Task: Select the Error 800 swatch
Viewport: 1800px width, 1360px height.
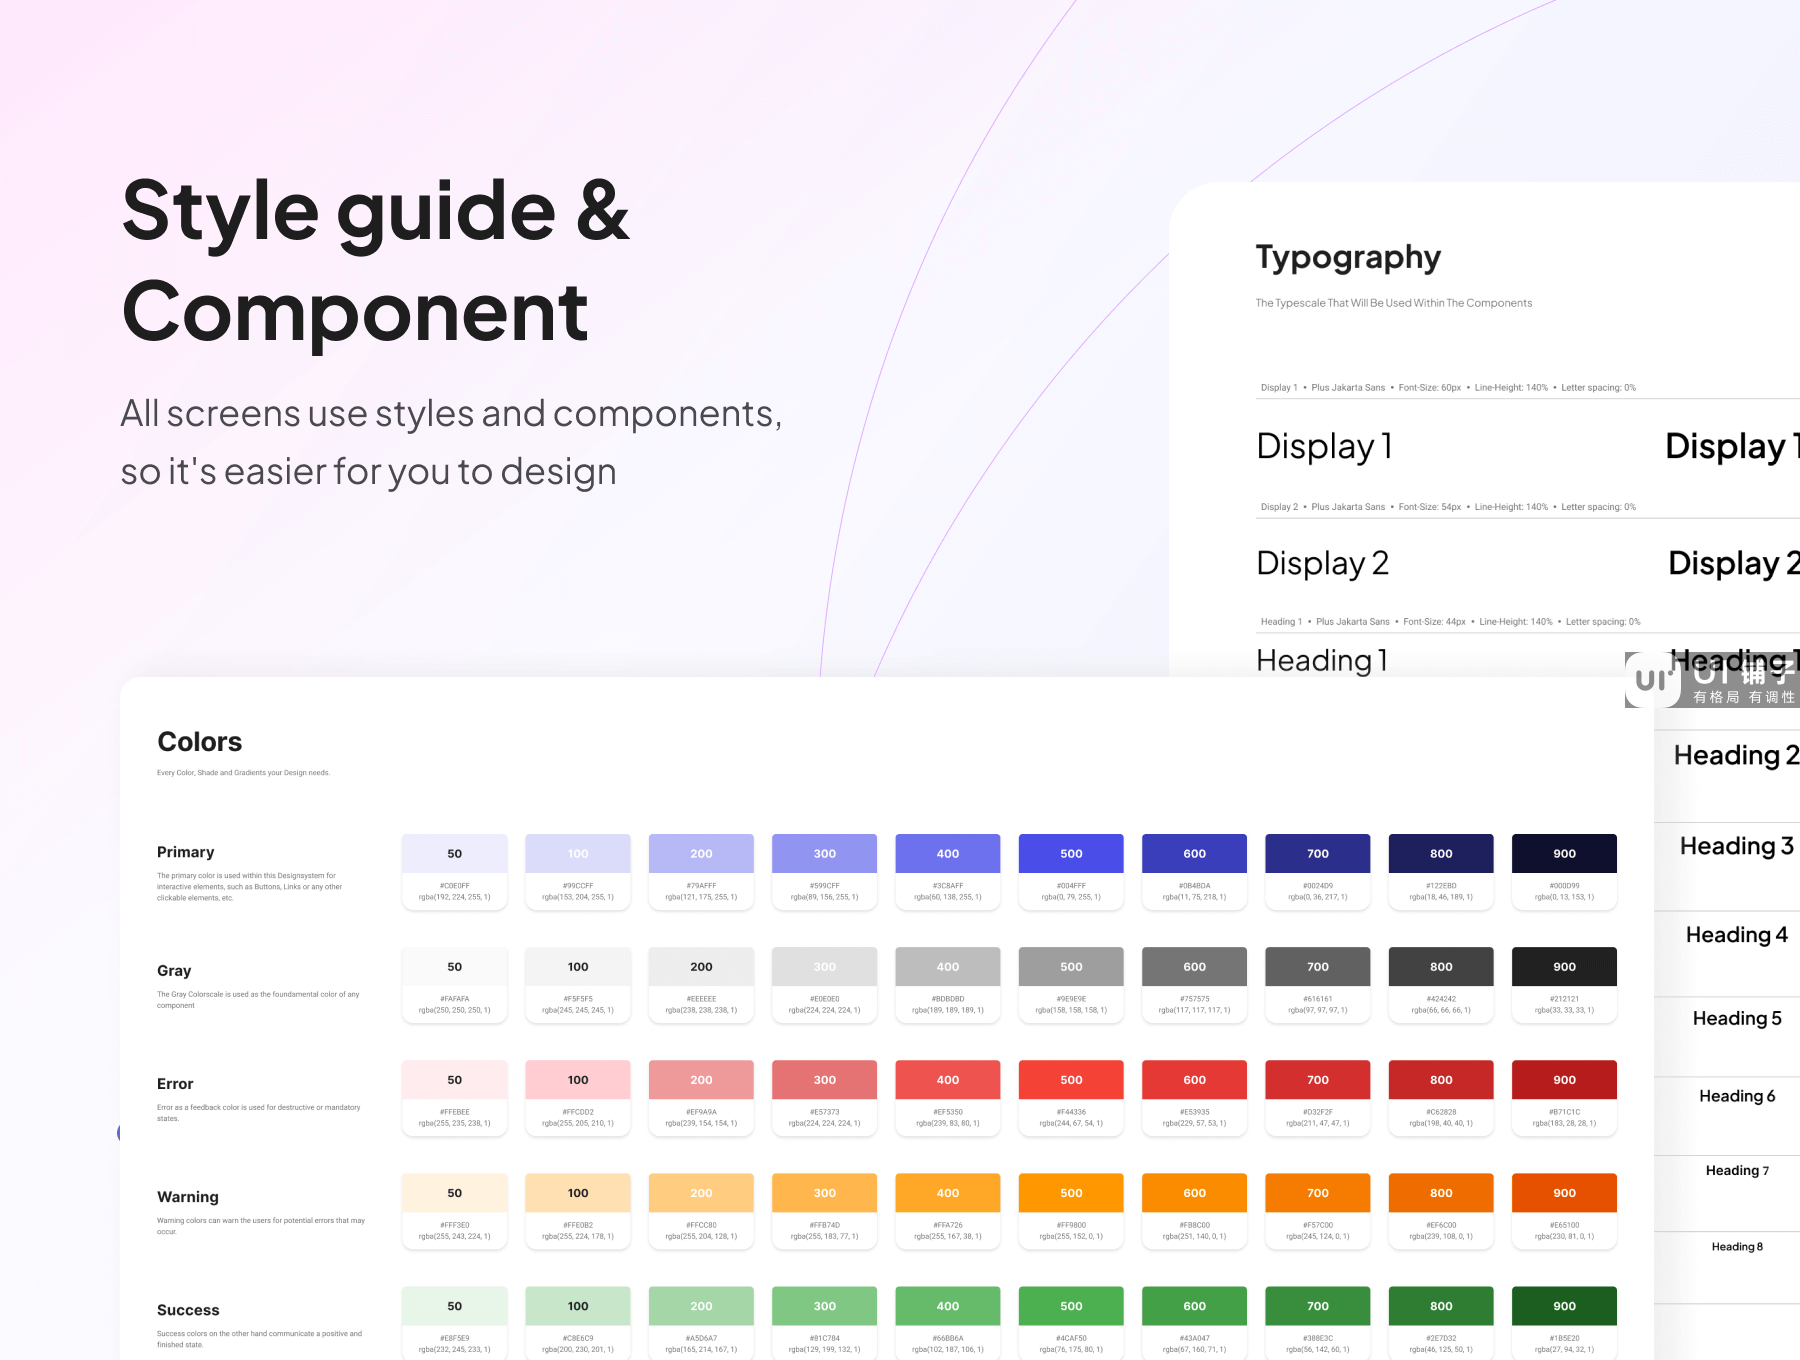Action: pos(1441,1097)
